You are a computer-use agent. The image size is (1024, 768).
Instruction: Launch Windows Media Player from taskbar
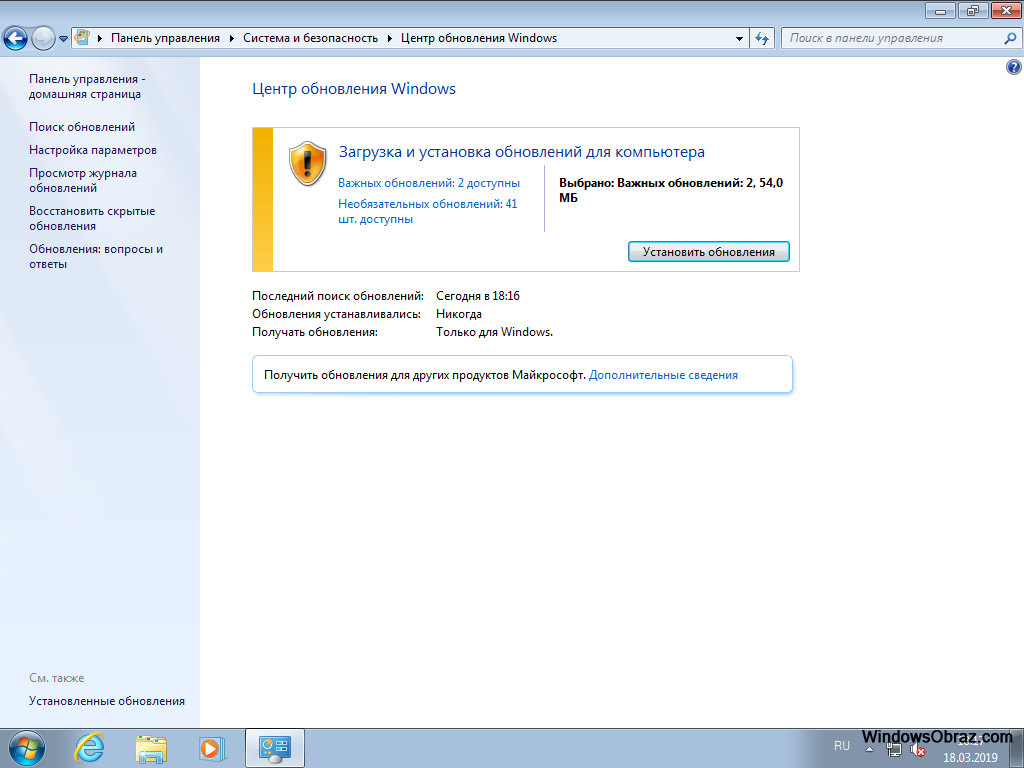click(212, 748)
